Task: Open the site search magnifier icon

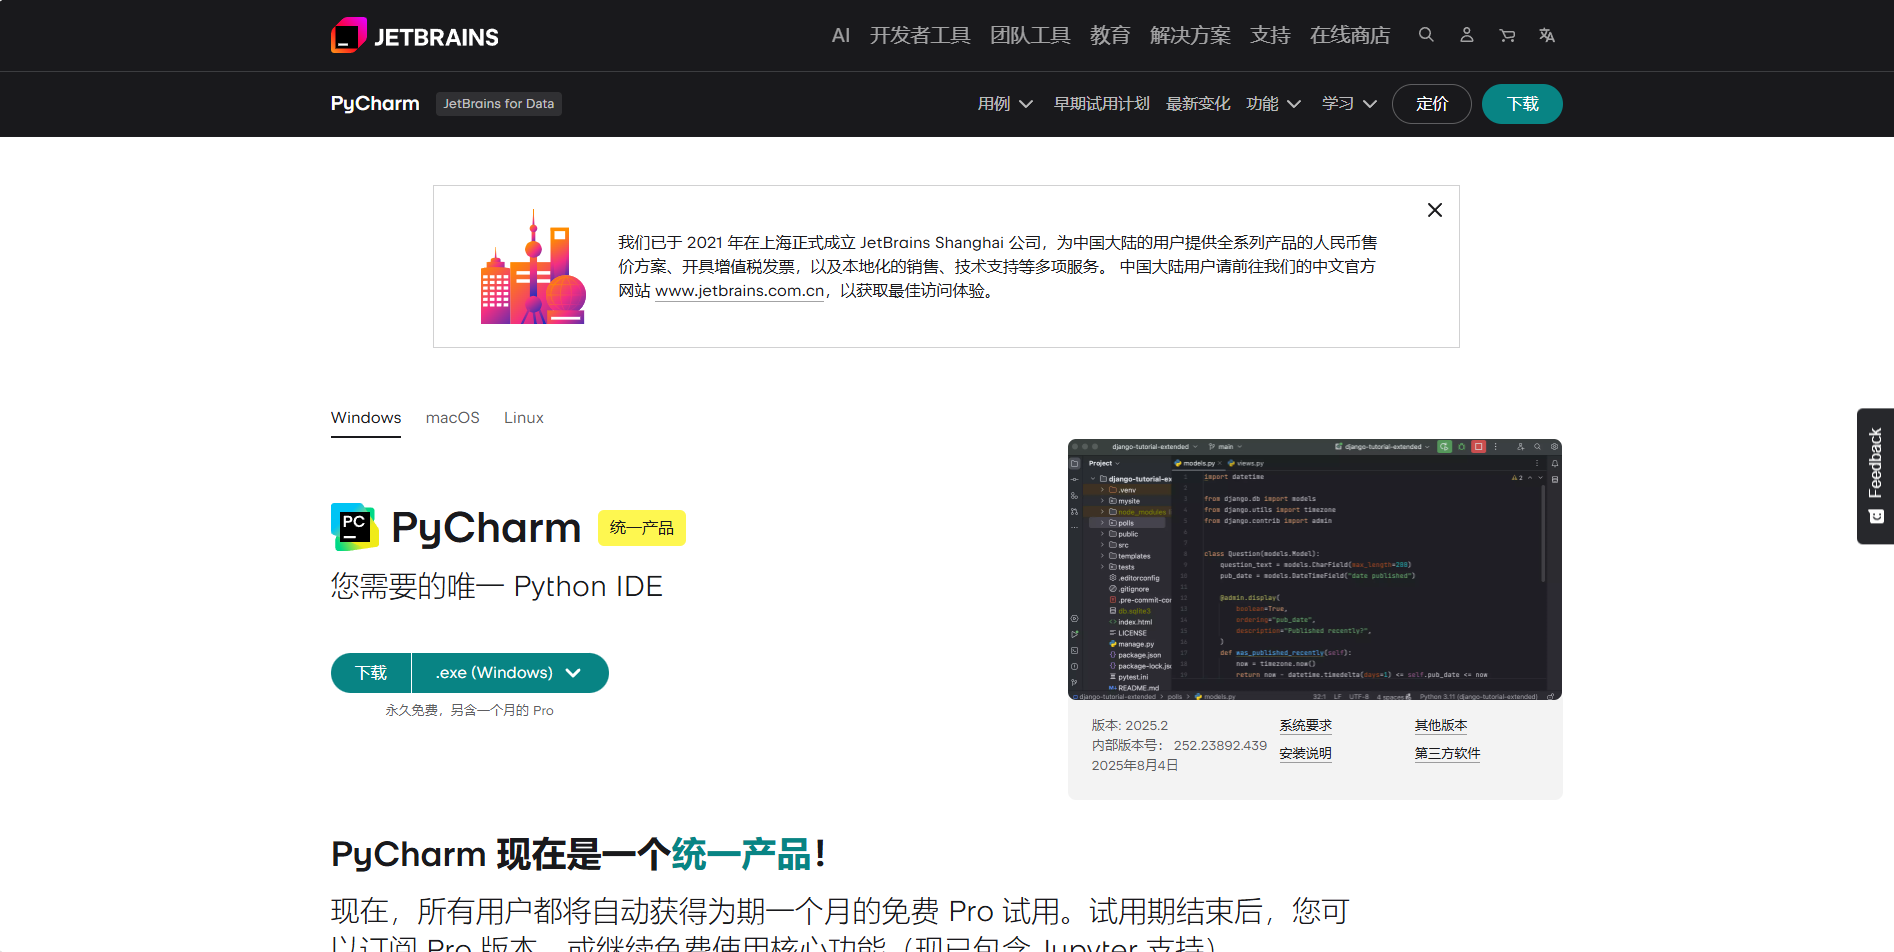Action: (x=1426, y=35)
